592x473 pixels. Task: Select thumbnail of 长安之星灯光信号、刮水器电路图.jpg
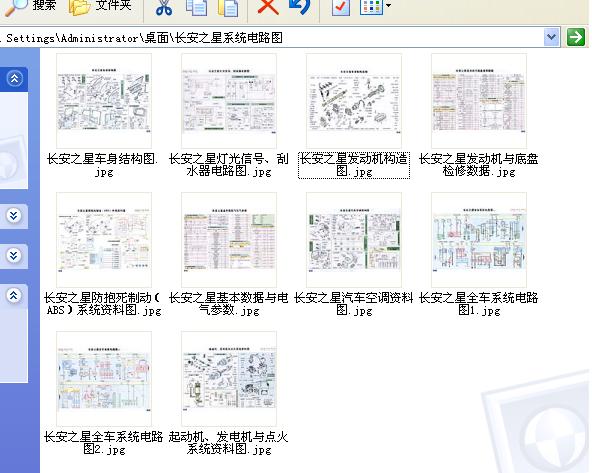(x=229, y=101)
